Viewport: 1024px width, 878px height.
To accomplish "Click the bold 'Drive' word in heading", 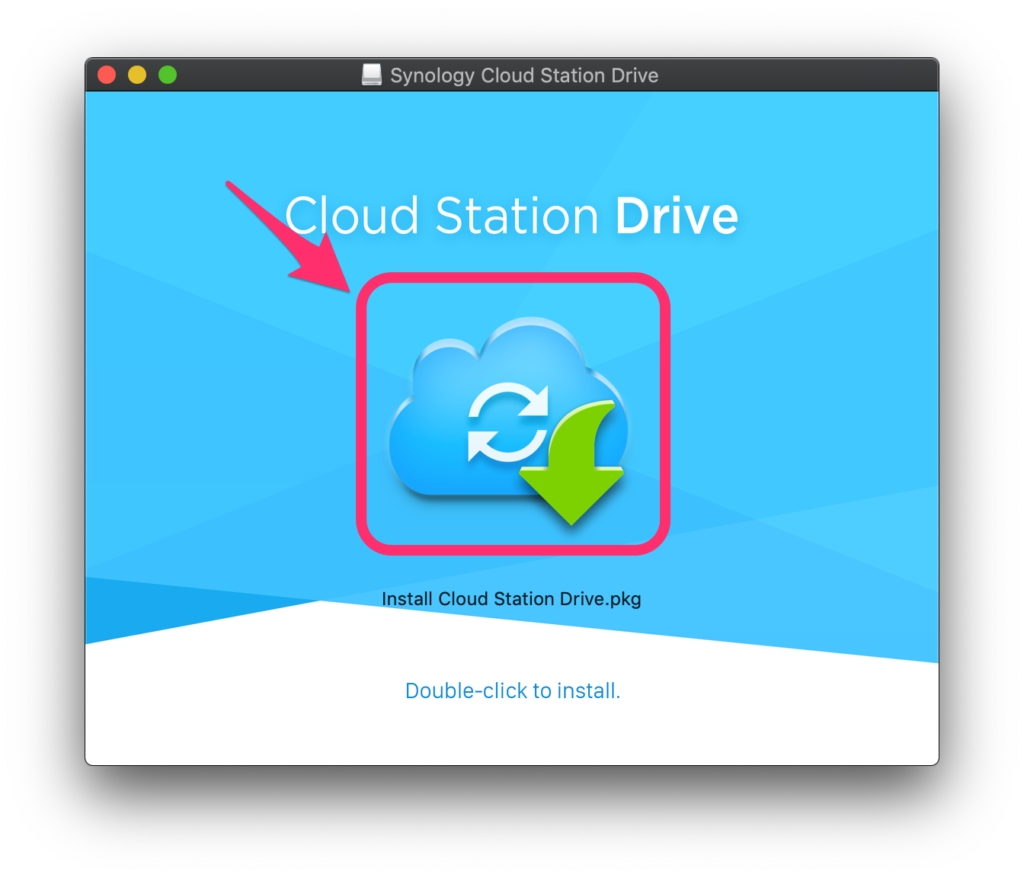I will pos(676,216).
